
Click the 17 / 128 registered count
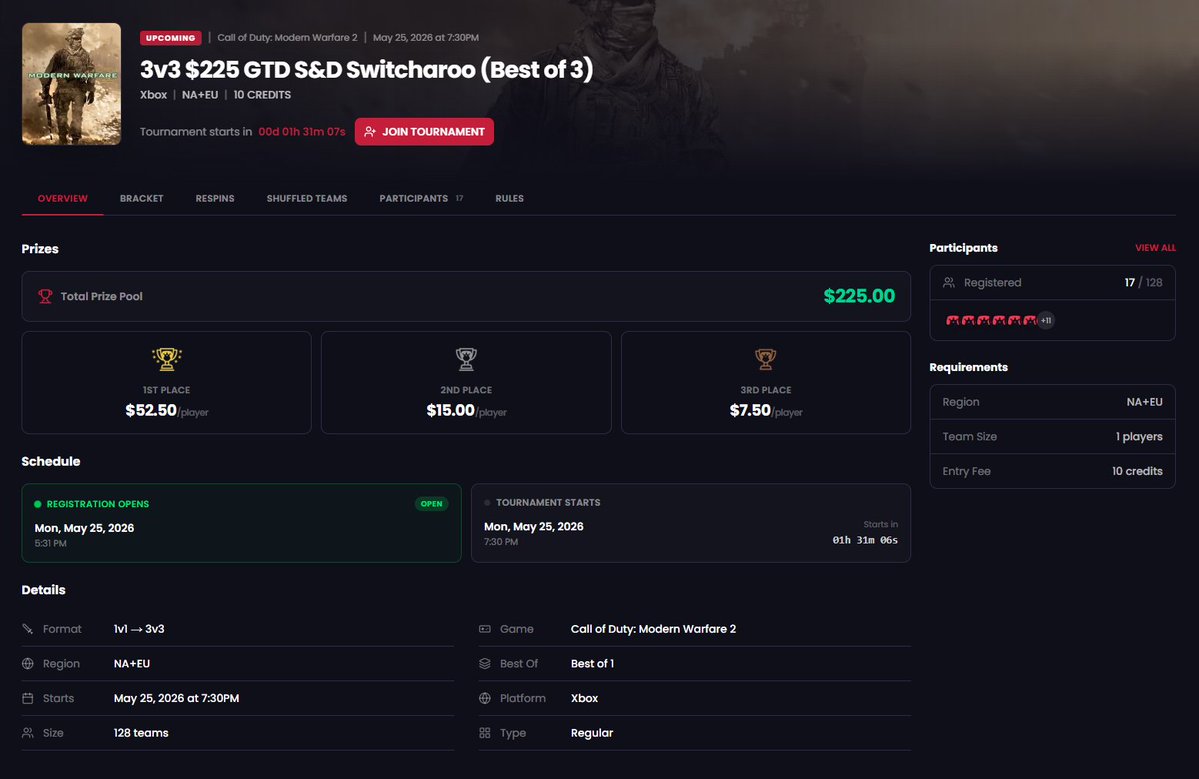(x=1143, y=282)
